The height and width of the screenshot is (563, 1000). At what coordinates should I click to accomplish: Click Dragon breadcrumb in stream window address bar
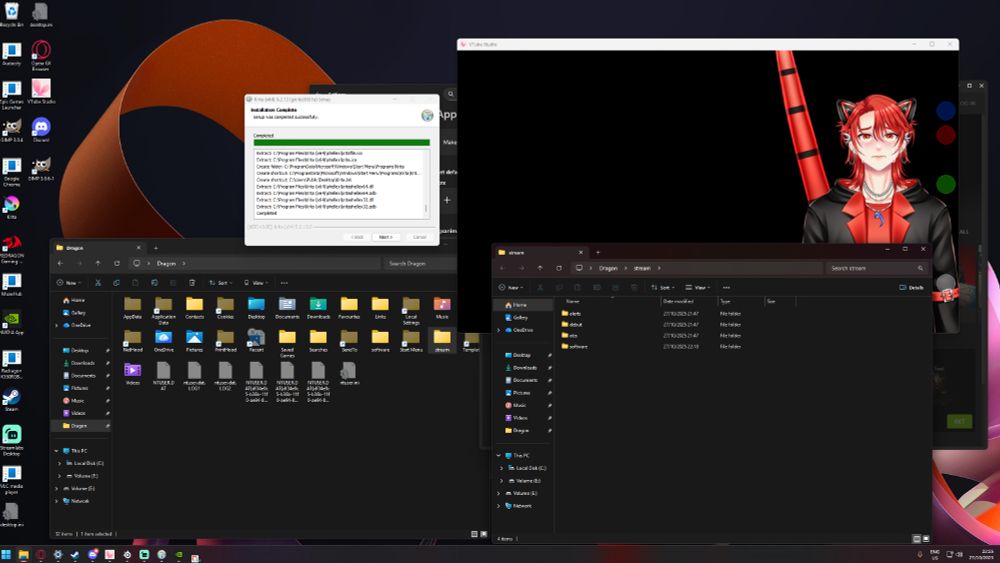point(608,268)
